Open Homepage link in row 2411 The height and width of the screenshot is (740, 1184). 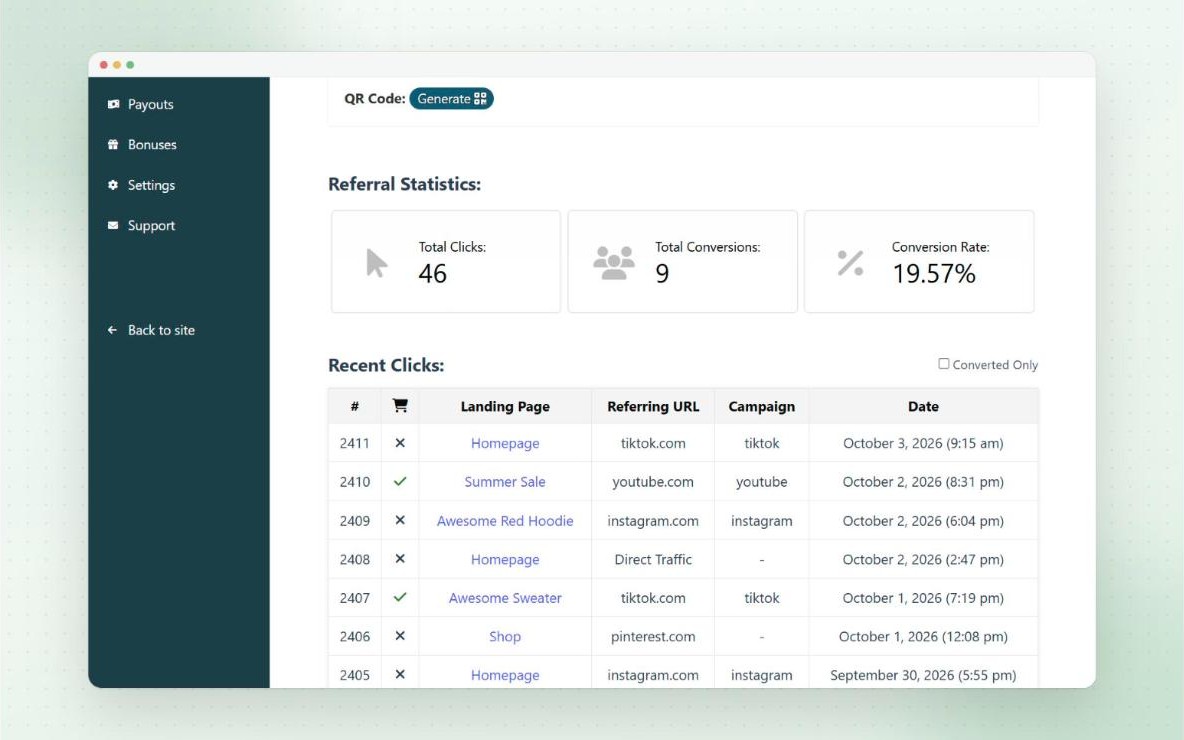[x=505, y=443]
